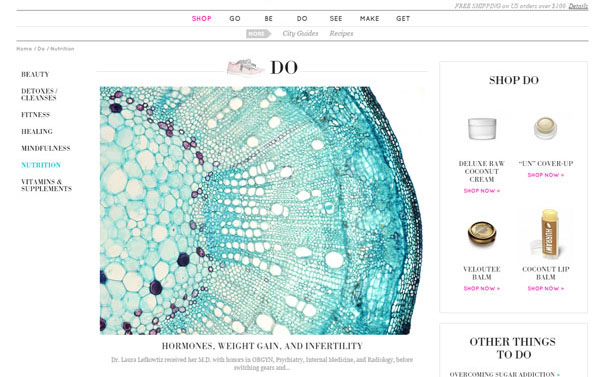Select Vitamins & Supplements category
The width and height of the screenshot is (600, 377).
click(x=46, y=185)
